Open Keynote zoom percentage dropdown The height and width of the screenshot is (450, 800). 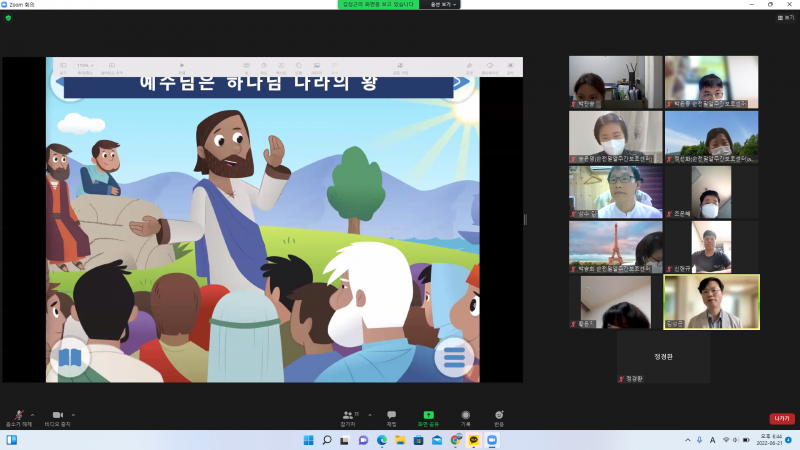pyautogui.click(x=85, y=66)
